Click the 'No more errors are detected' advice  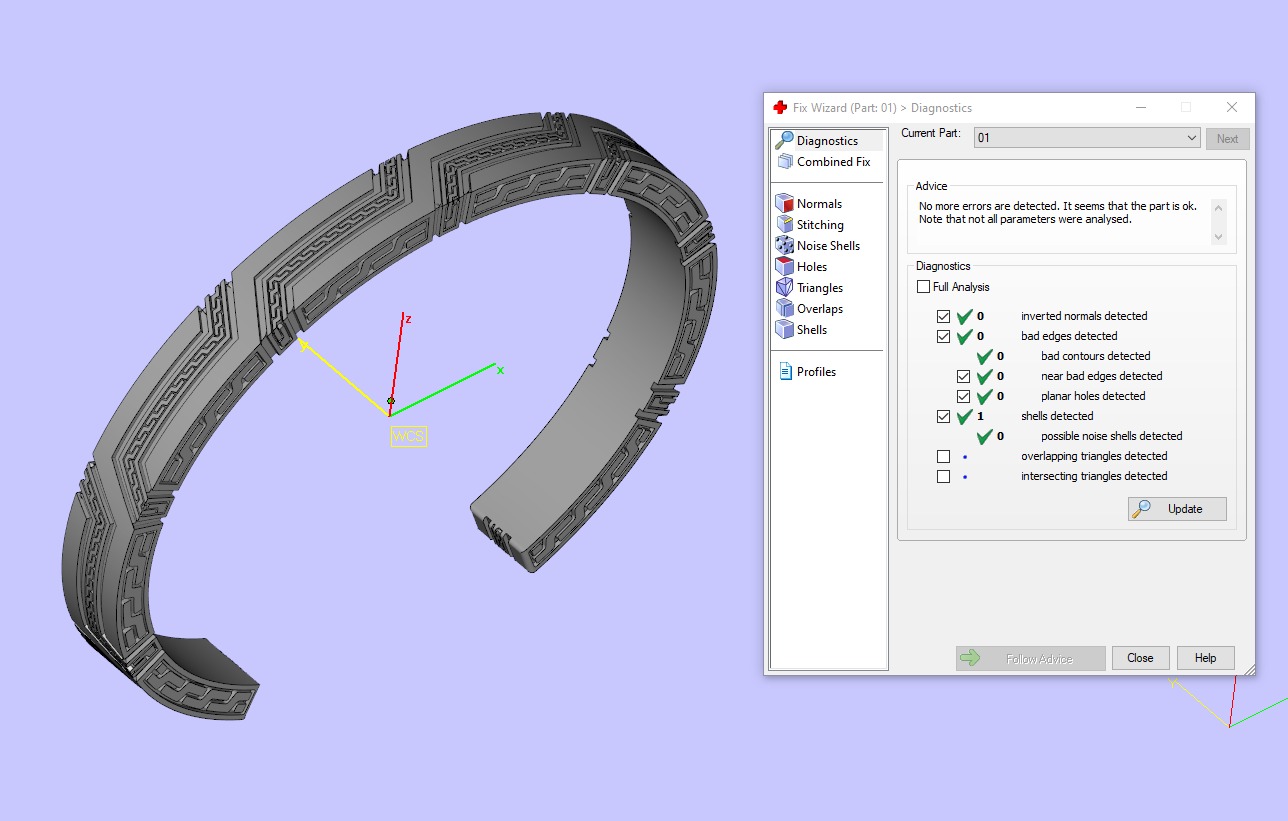click(x=1058, y=213)
